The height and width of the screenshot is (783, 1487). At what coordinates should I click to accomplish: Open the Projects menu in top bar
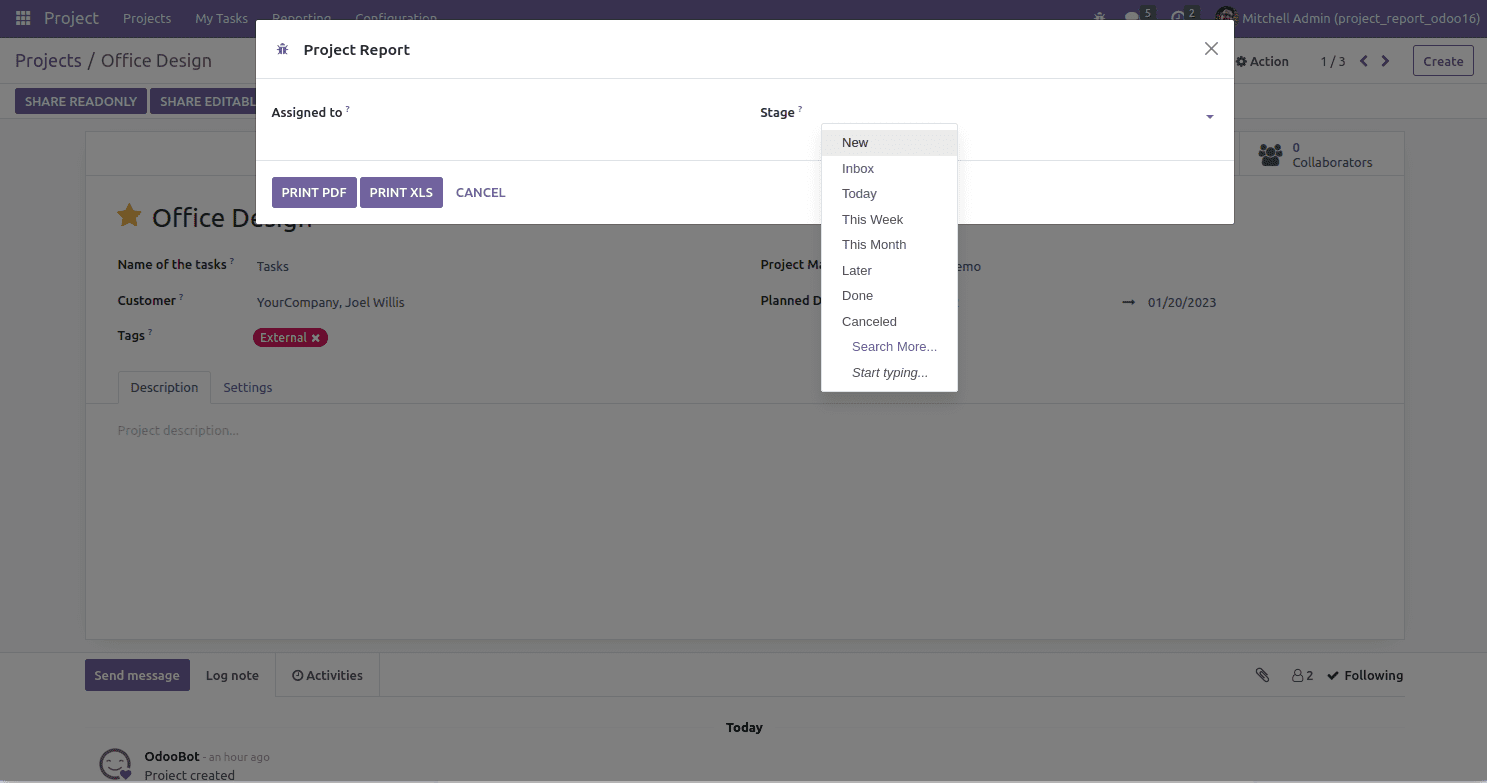tap(147, 18)
